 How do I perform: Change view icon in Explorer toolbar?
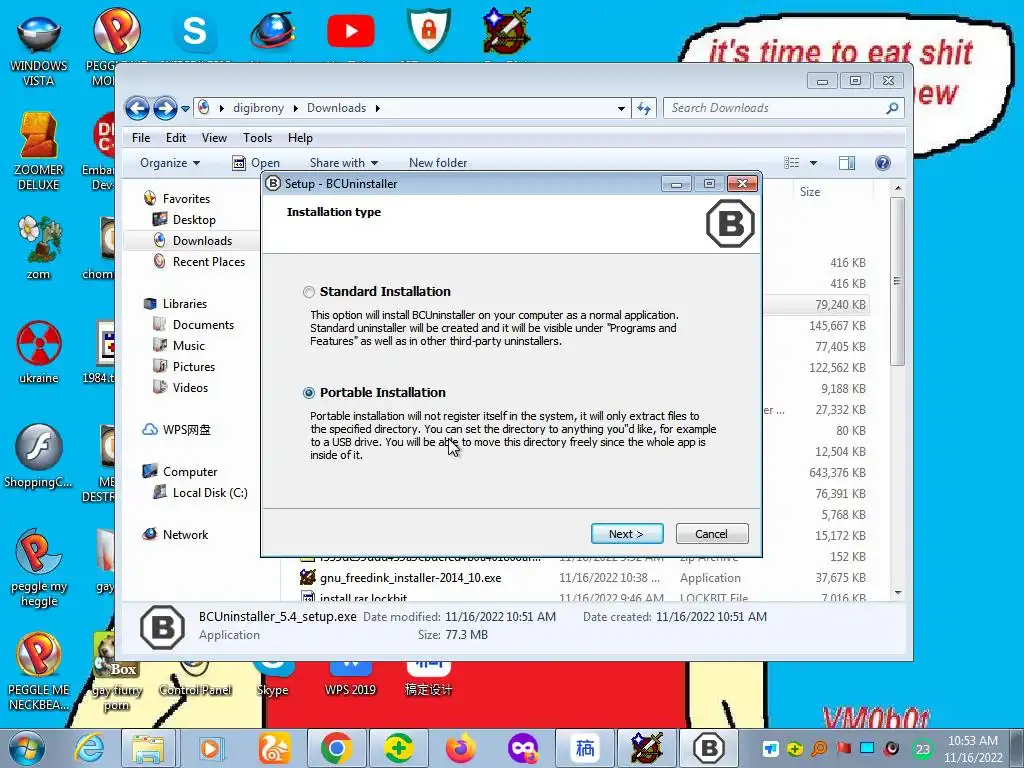(x=792, y=163)
